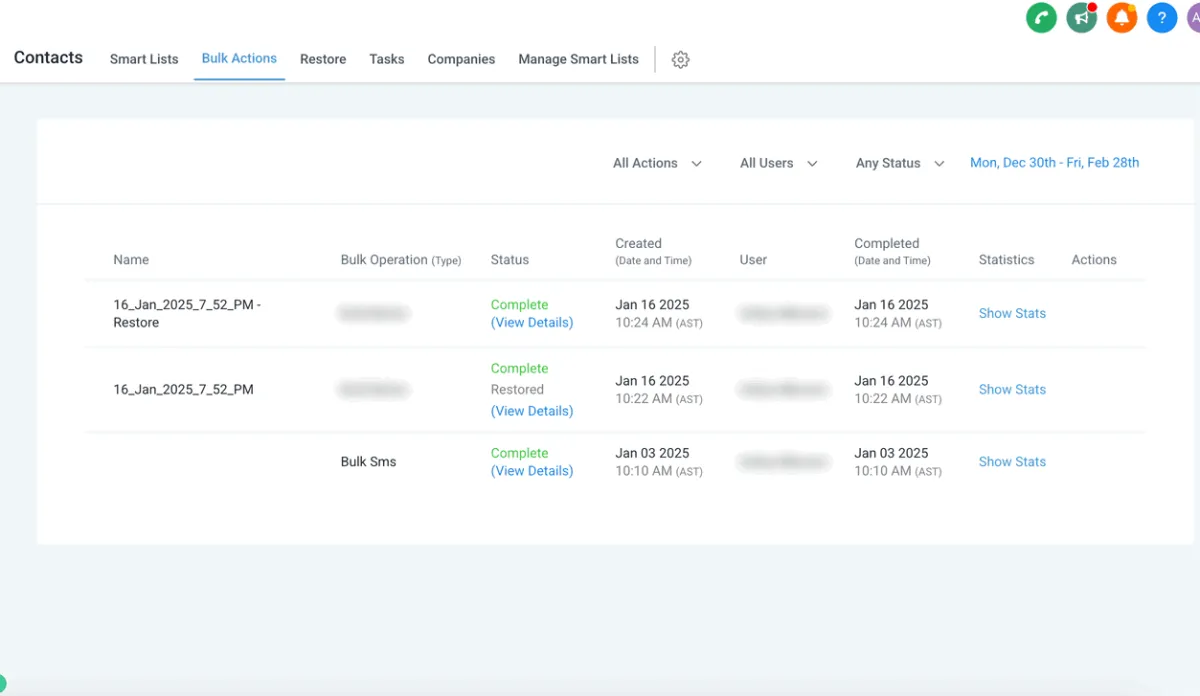Viewport: 1200px width, 696px height.
Task: Open the contacts settings gear icon
Action: 680,60
